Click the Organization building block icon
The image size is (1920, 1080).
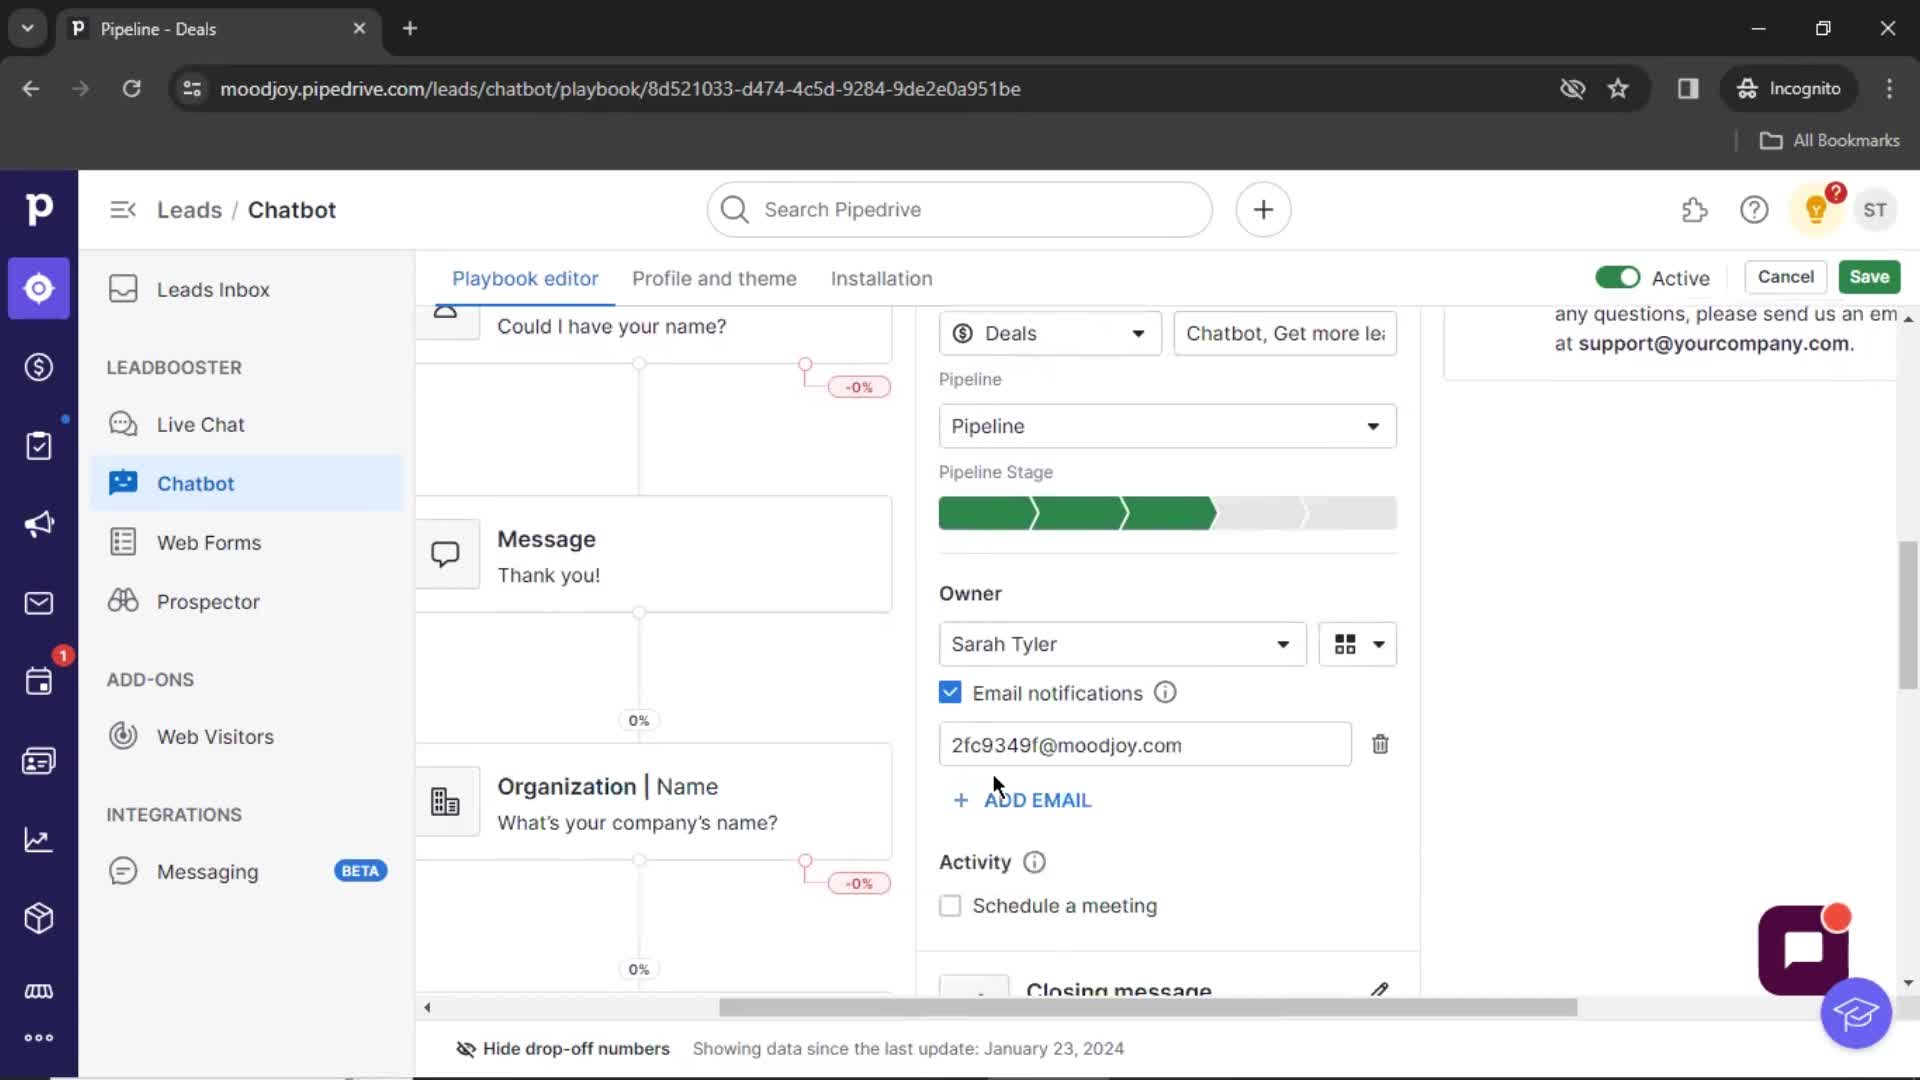pyautogui.click(x=445, y=802)
